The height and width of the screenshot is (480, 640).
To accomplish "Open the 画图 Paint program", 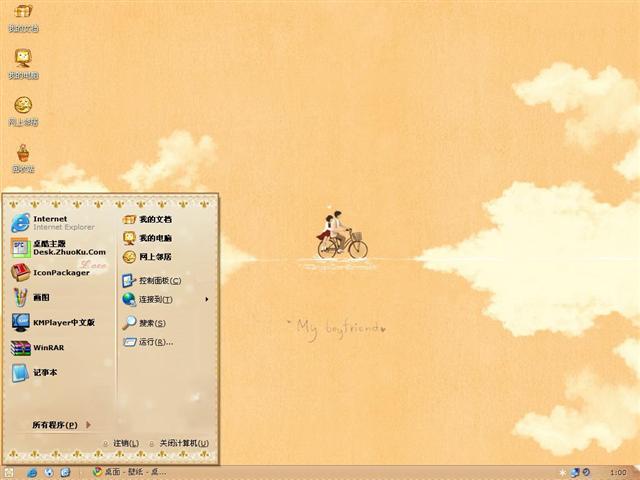I will 31,297.
